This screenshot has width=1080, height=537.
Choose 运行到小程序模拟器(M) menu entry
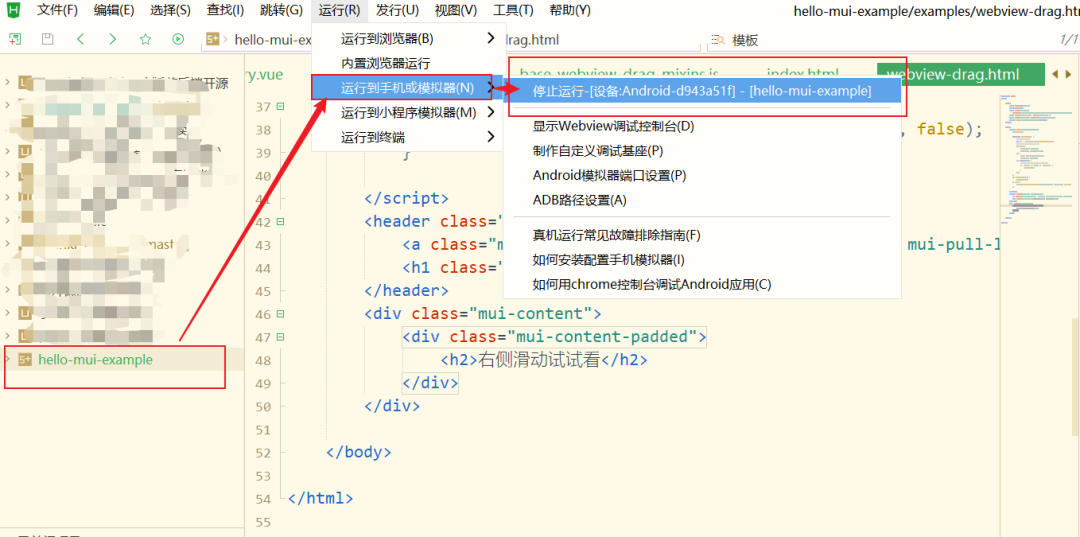pyautogui.click(x=407, y=112)
